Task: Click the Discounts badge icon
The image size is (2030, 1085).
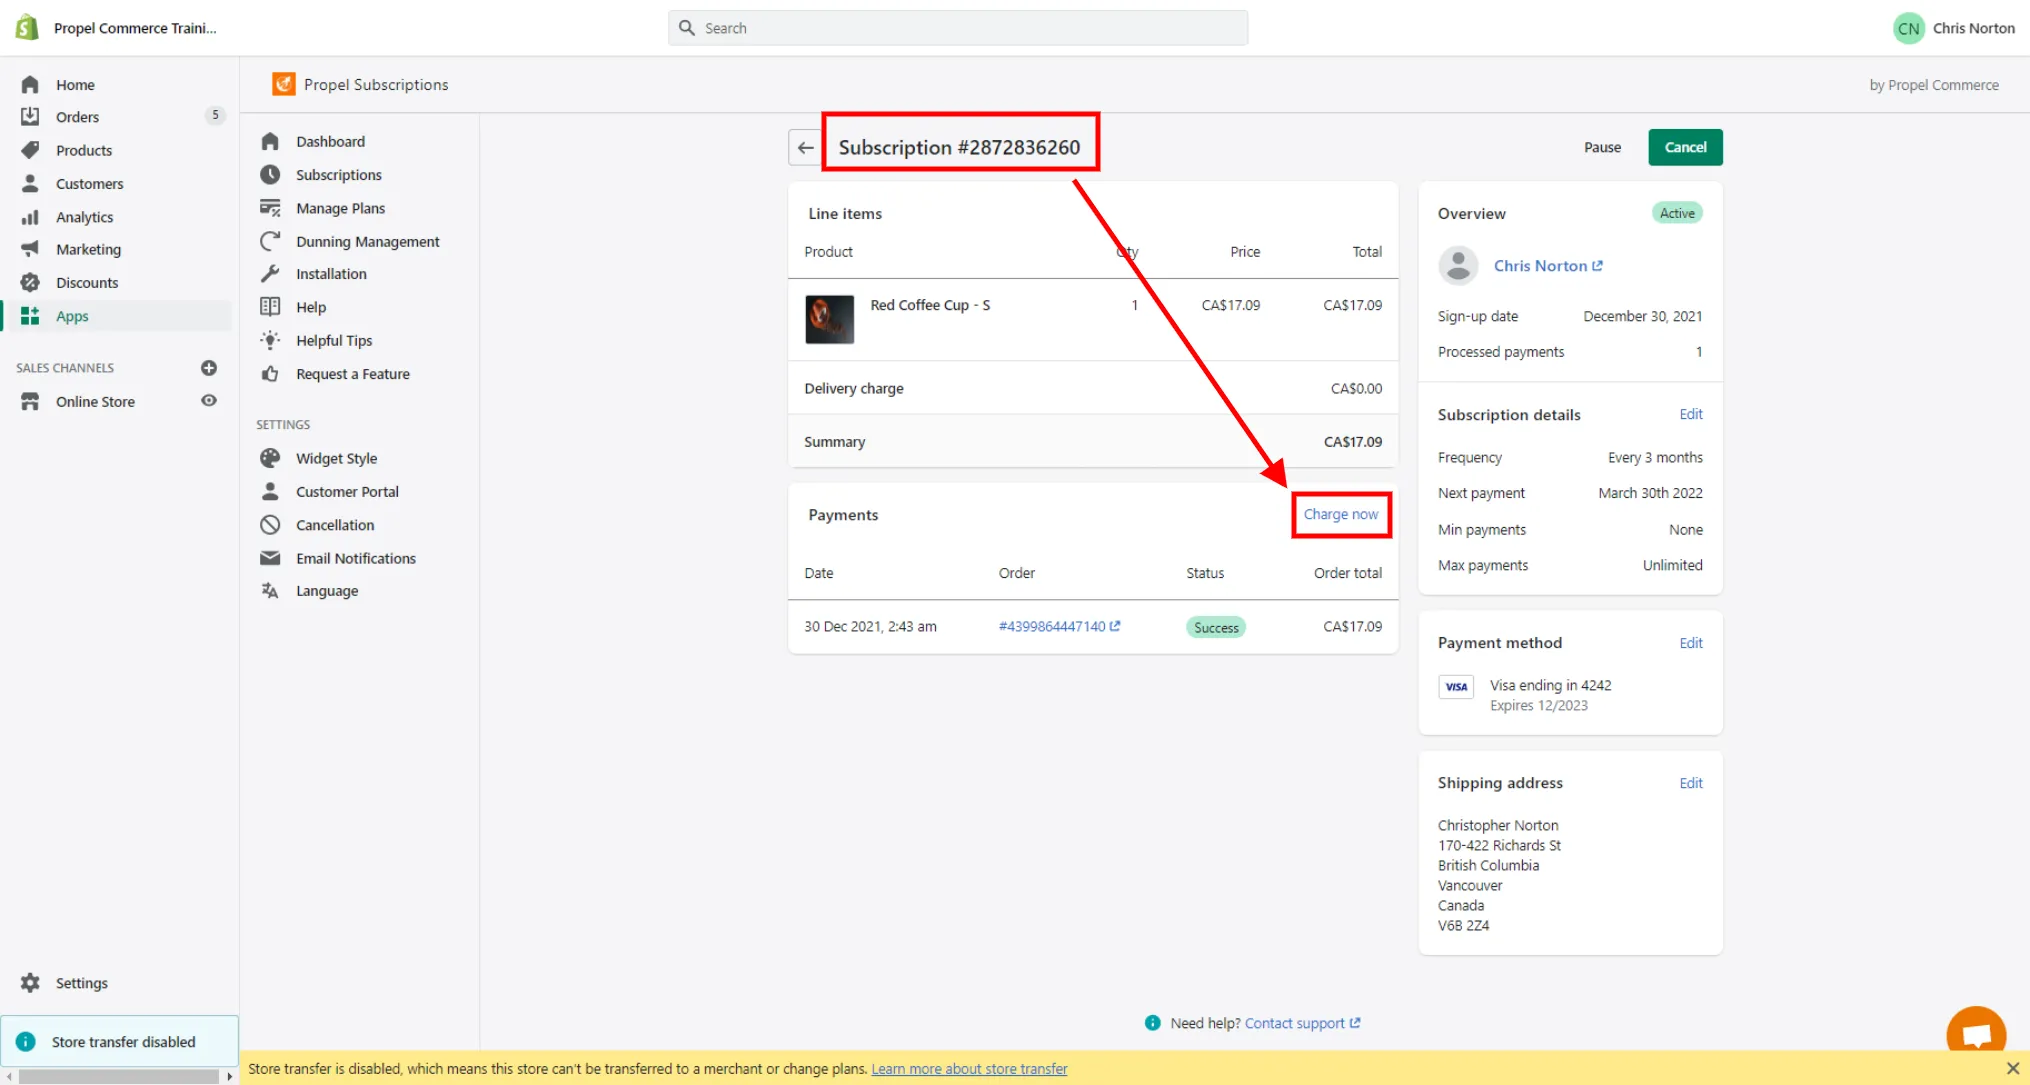Action: (x=30, y=283)
